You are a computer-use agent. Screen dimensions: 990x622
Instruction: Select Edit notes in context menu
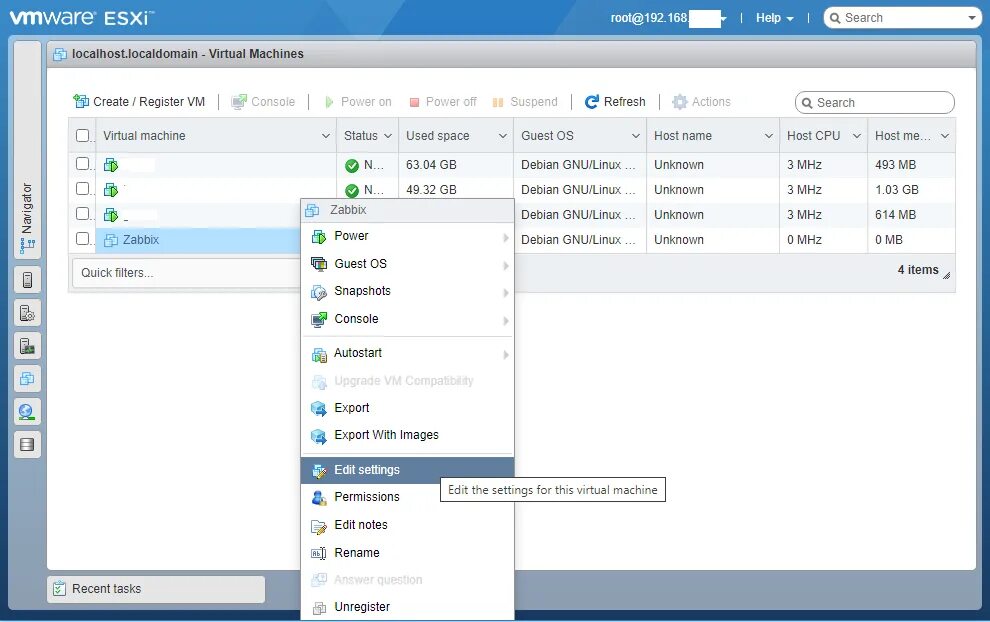[x=408, y=525]
